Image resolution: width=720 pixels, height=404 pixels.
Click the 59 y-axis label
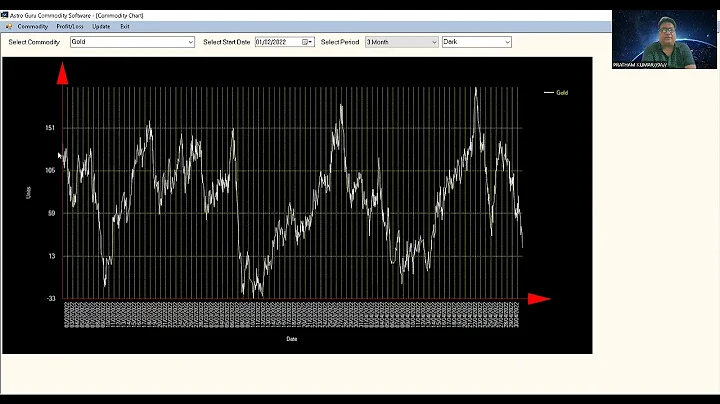pos(51,213)
